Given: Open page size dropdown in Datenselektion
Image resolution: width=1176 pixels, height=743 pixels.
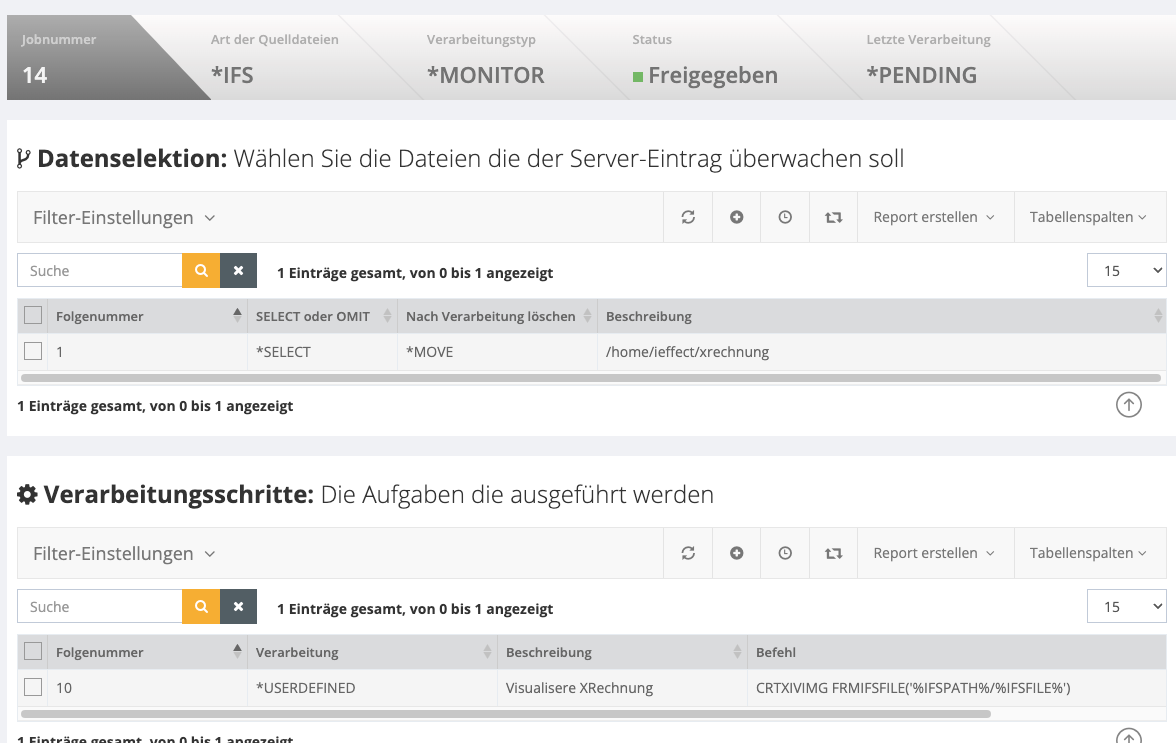Looking at the screenshot, I should point(1126,271).
